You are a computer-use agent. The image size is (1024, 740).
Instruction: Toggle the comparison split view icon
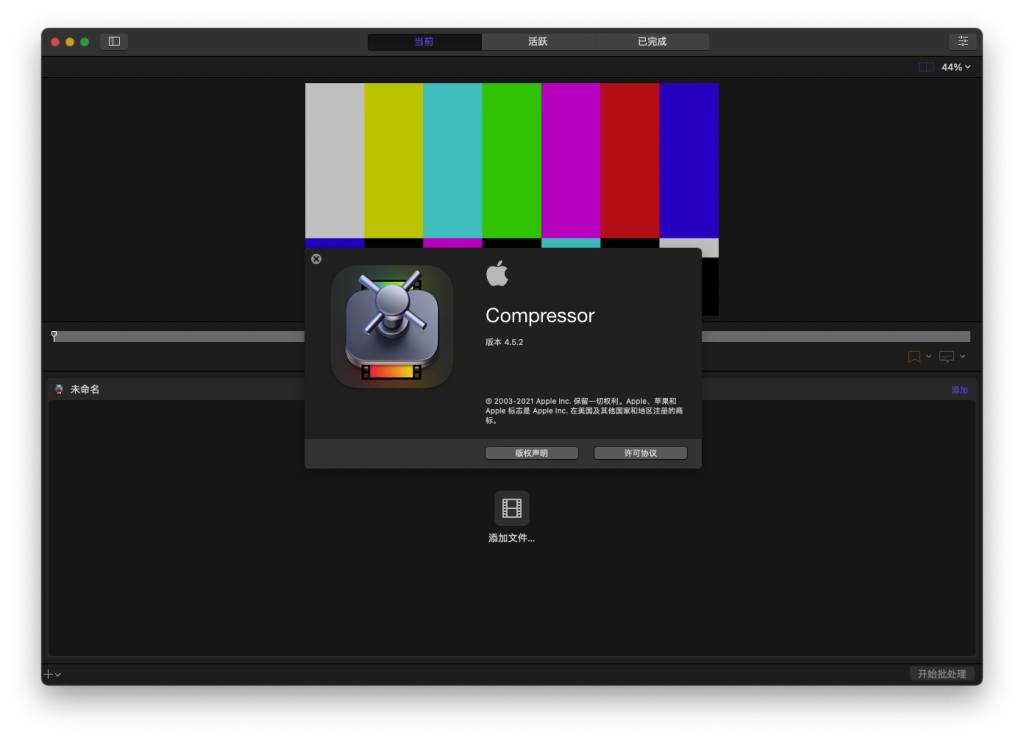(x=926, y=67)
